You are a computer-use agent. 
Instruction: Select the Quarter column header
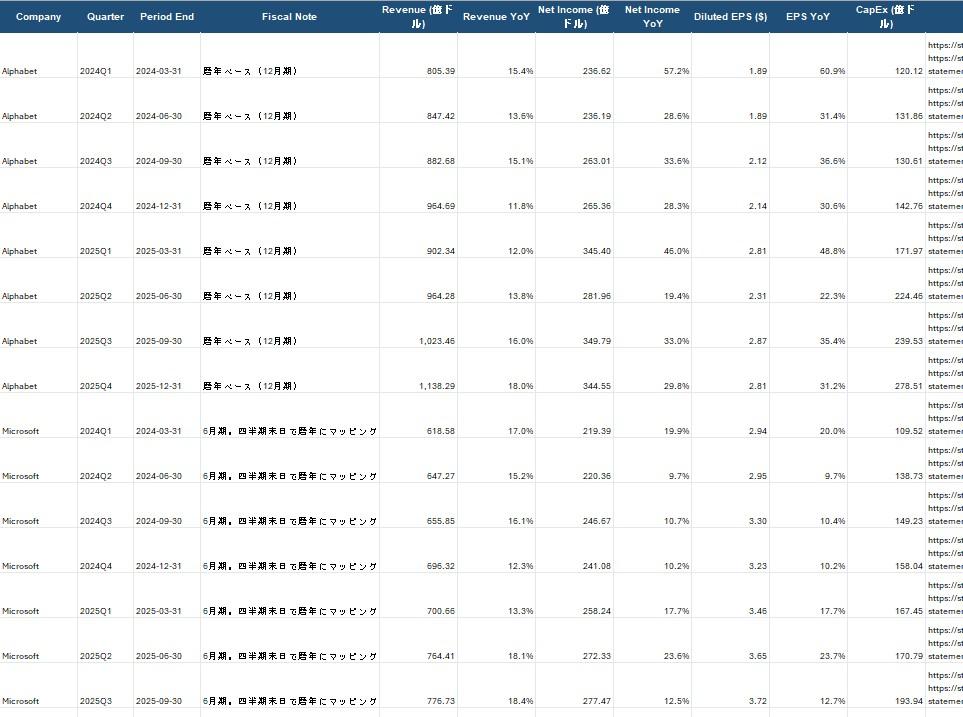tap(106, 17)
